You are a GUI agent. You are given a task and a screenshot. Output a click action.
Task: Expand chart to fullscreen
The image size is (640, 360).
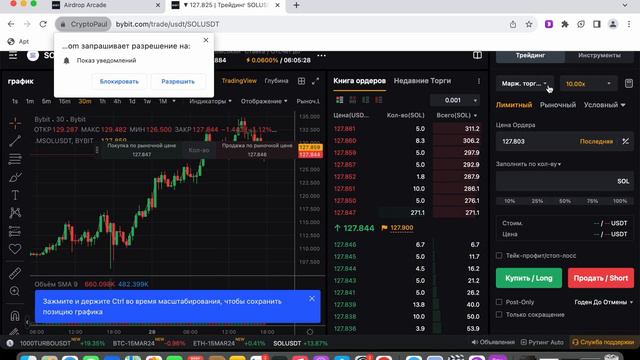pyautogui.click(x=316, y=81)
